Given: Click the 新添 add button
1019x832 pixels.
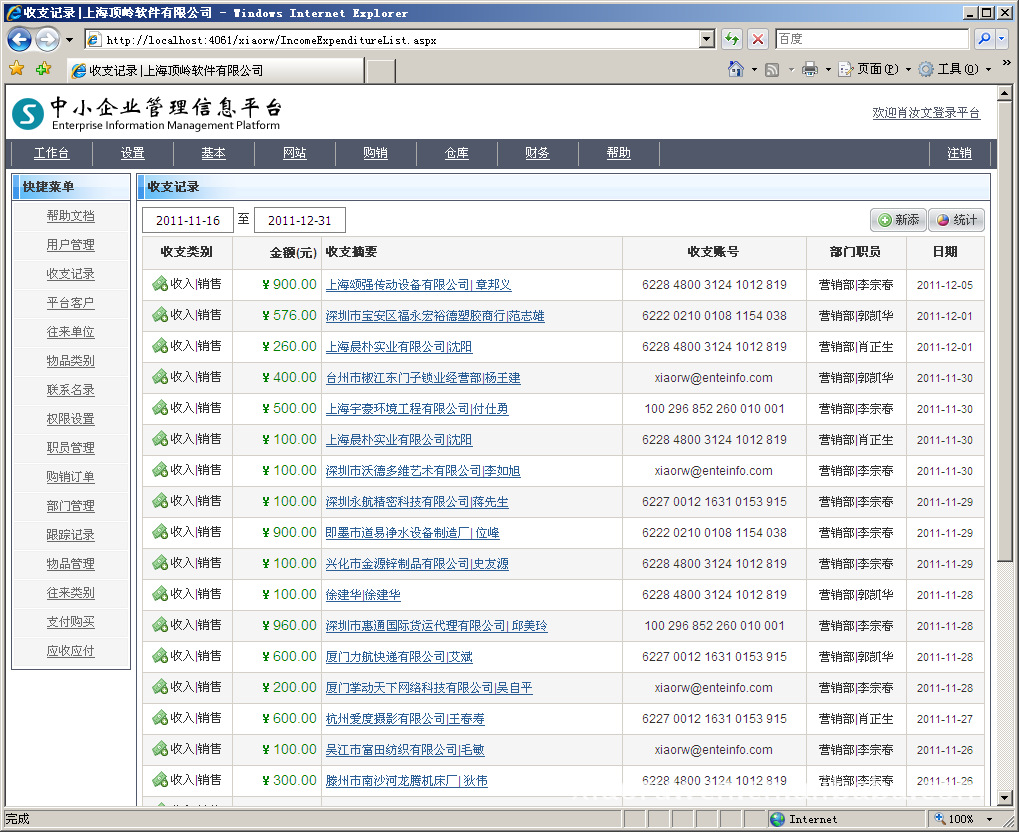Looking at the screenshot, I should (x=898, y=220).
